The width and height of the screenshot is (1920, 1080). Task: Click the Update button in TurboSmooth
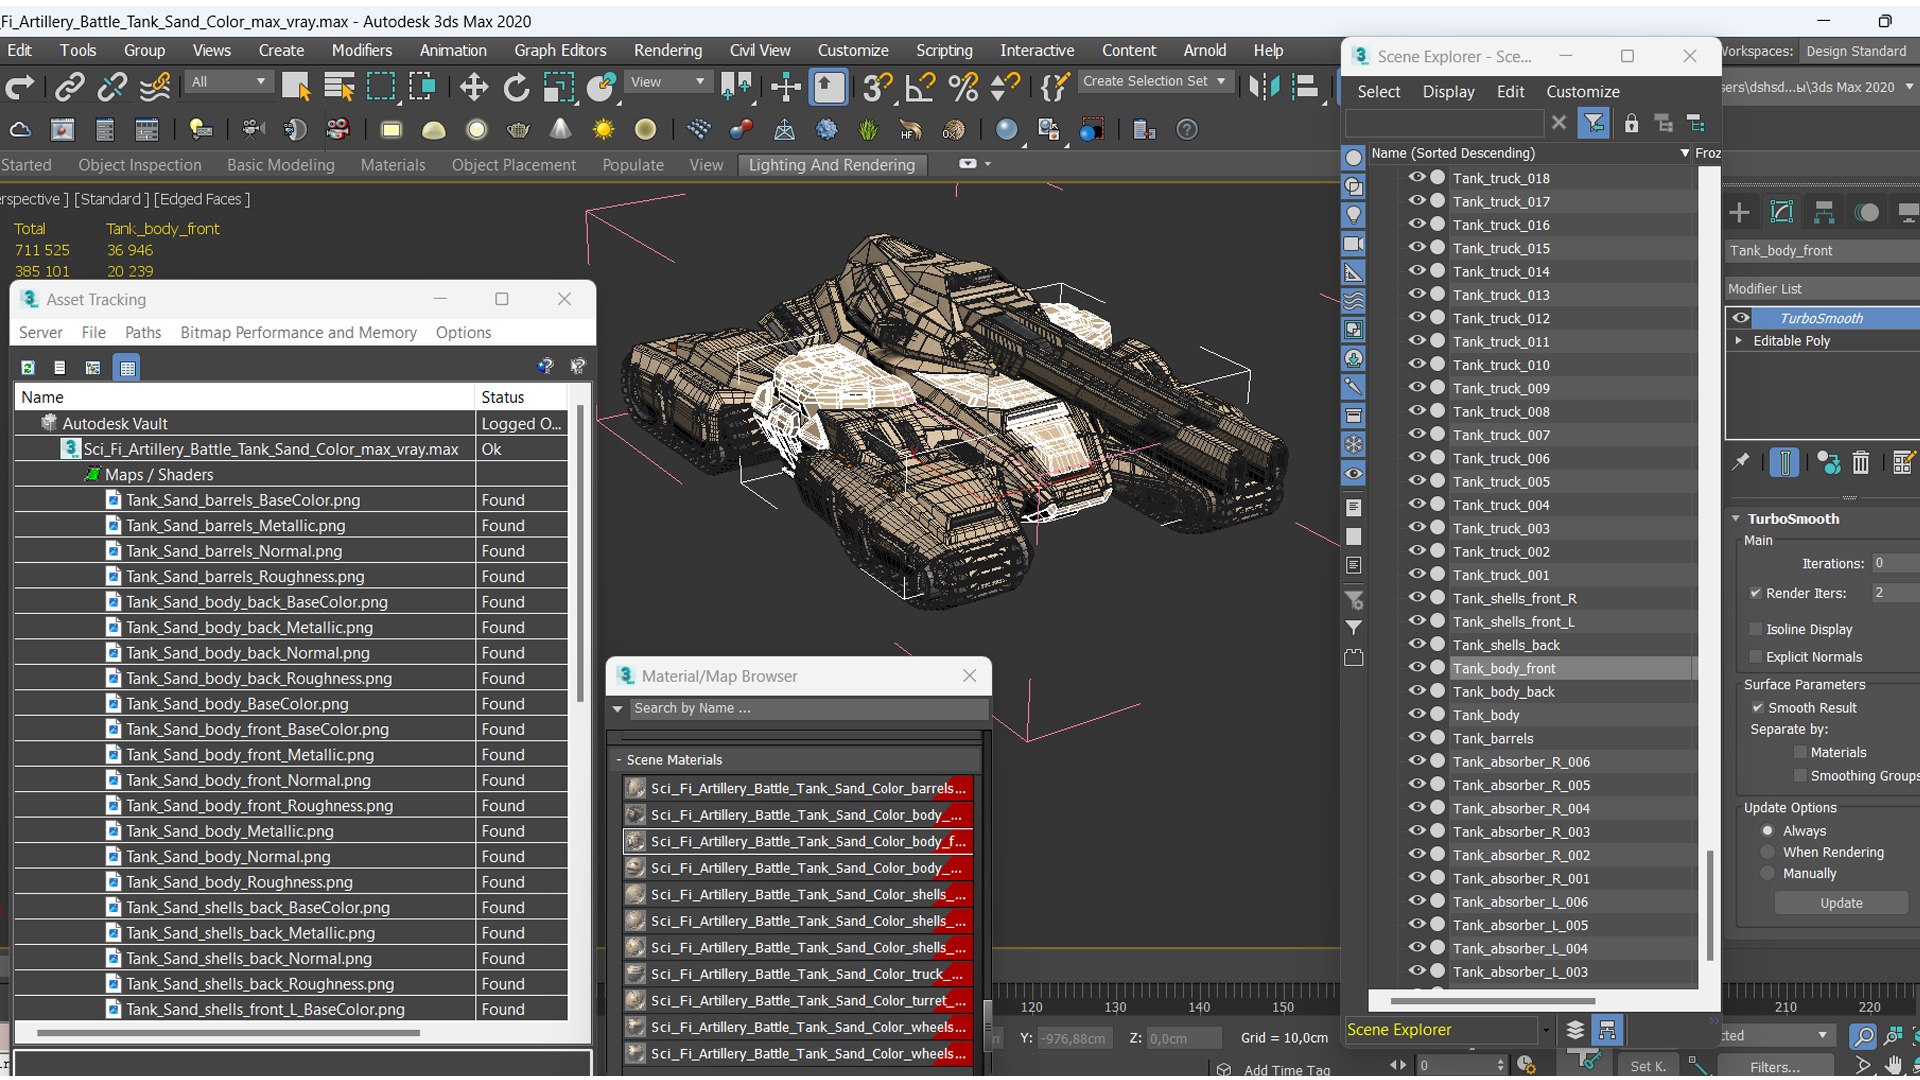pyautogui.click(x=1841, y=903)
